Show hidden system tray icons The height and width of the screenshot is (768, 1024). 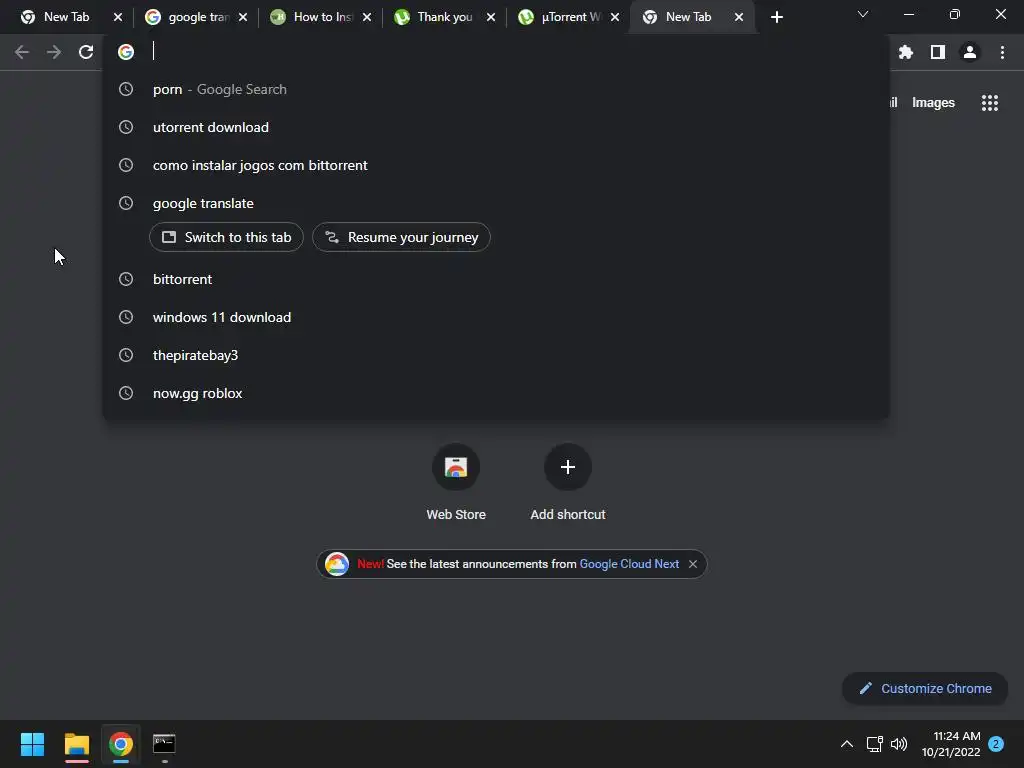tap(847, 744)
